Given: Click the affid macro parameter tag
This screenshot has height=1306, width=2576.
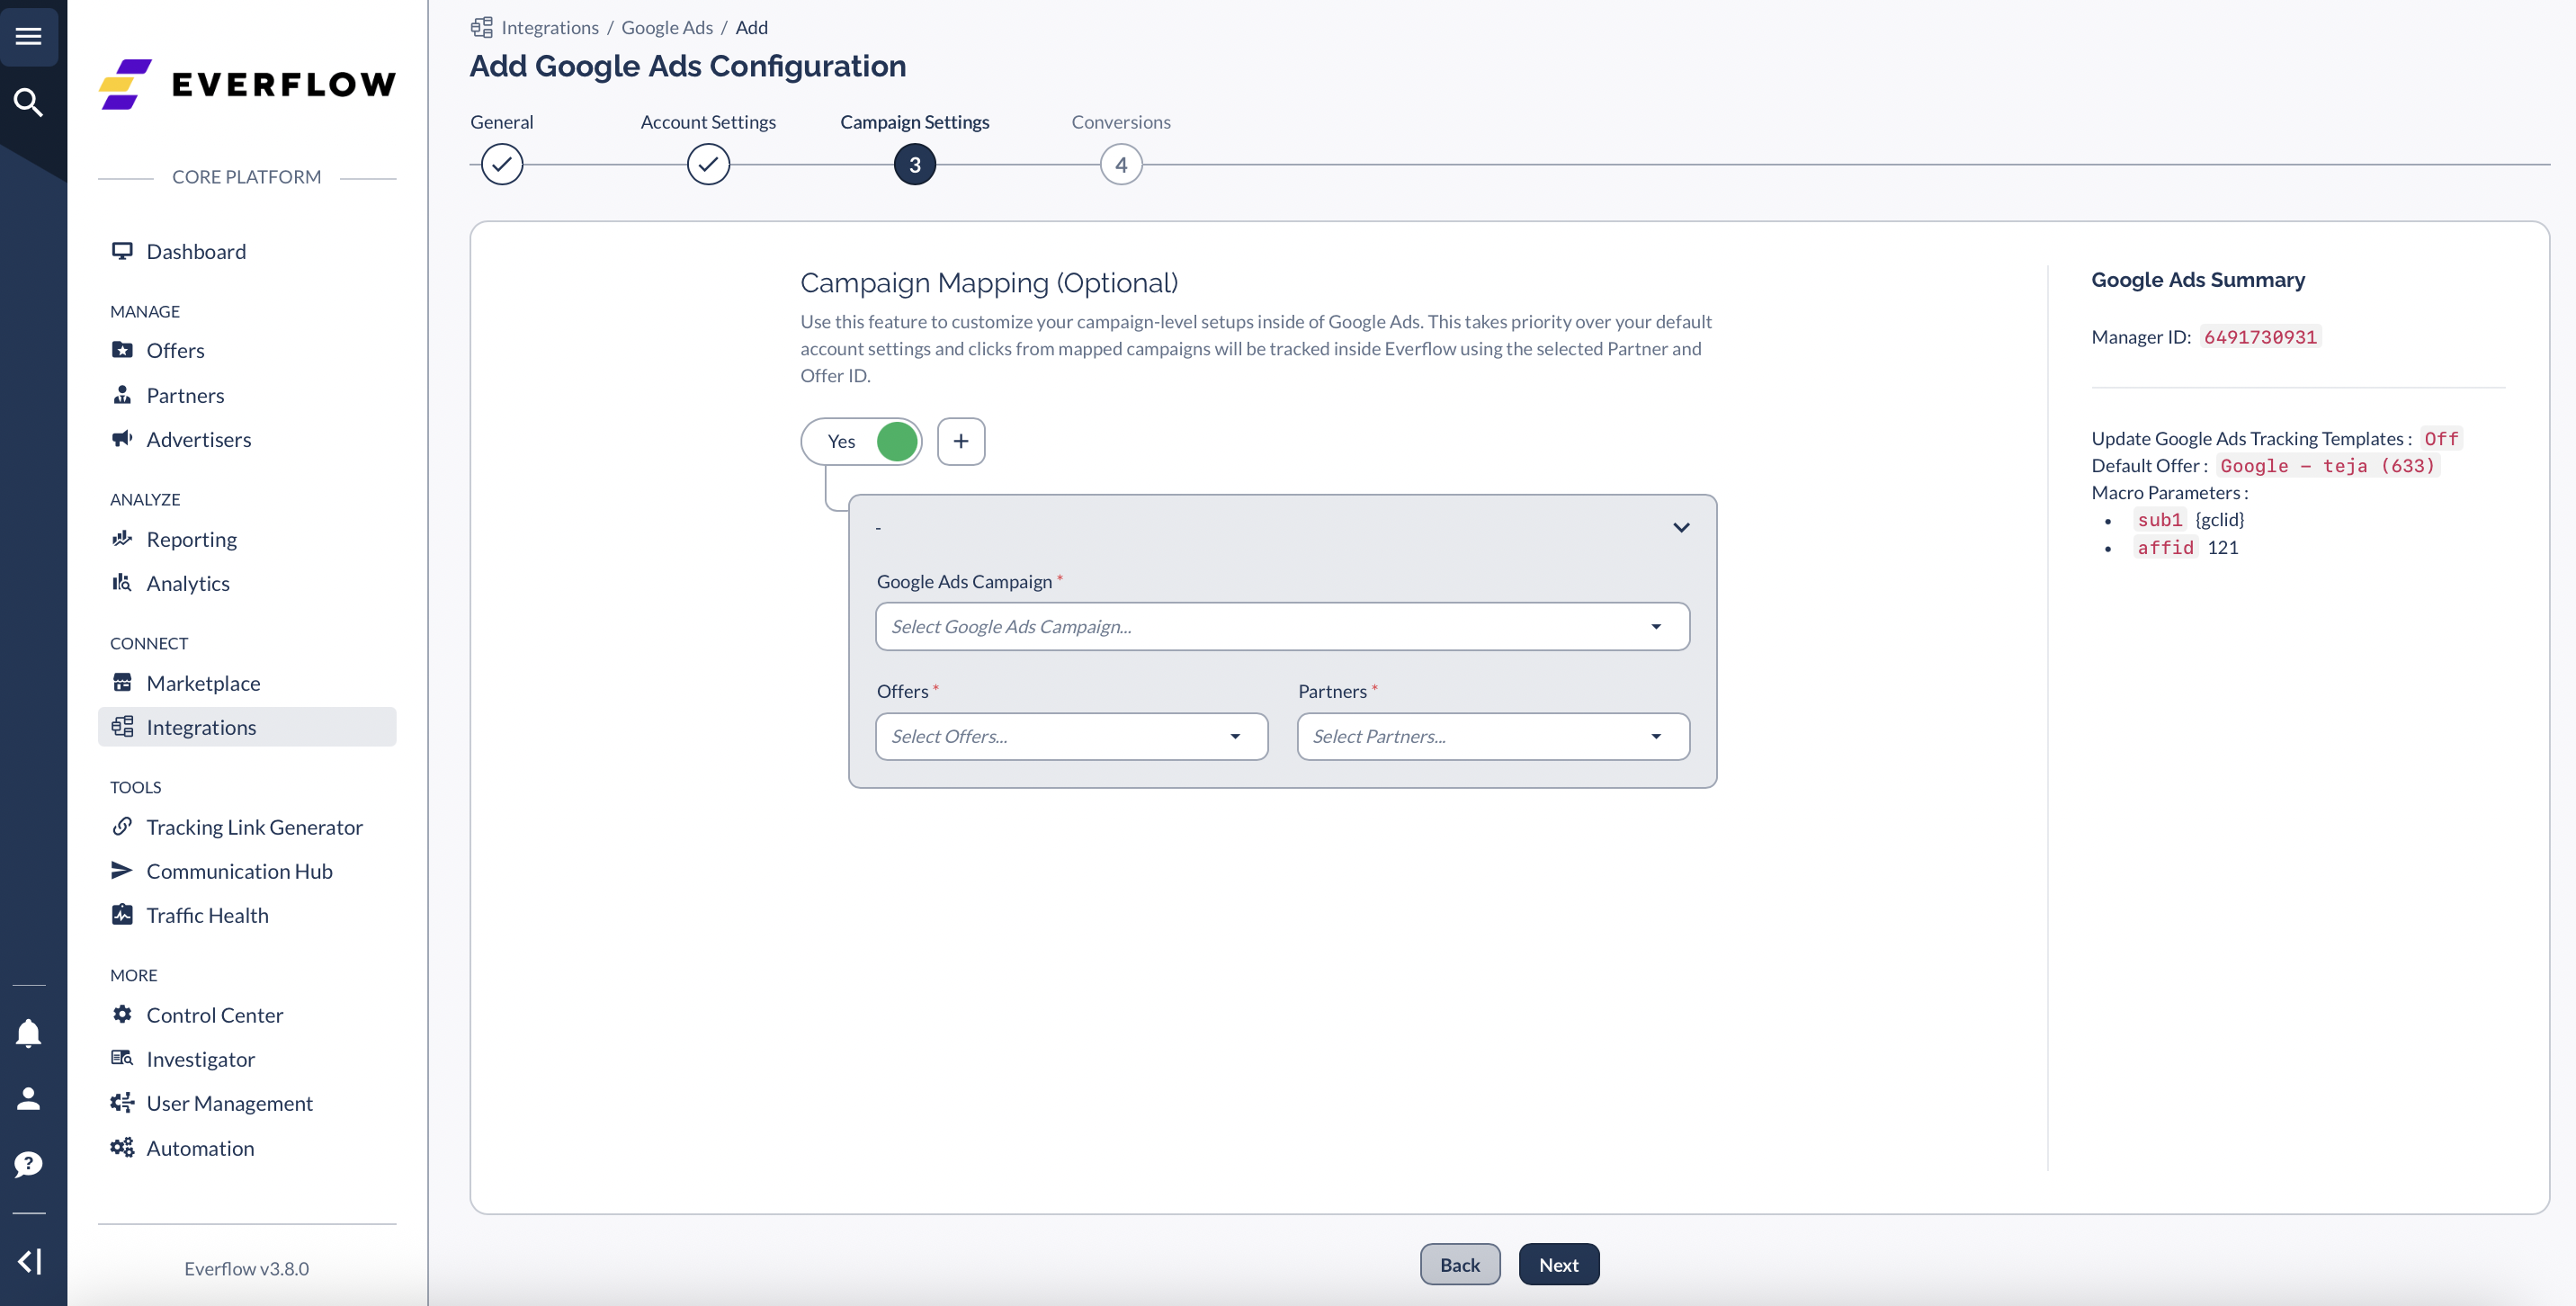Looking at the screenshot, I should [x=2165, y=547].
